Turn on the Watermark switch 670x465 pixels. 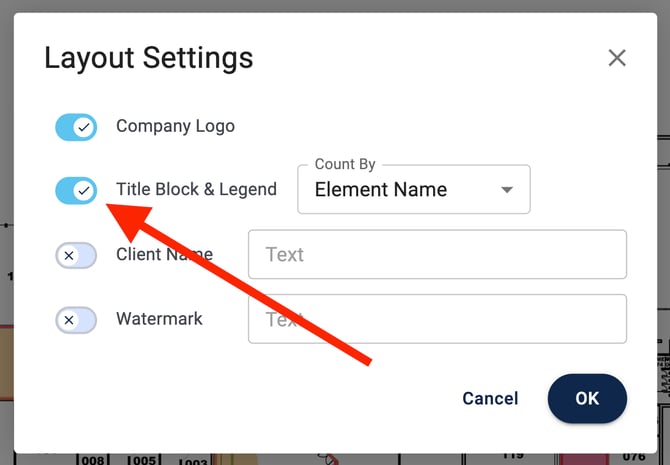[76, 320]
